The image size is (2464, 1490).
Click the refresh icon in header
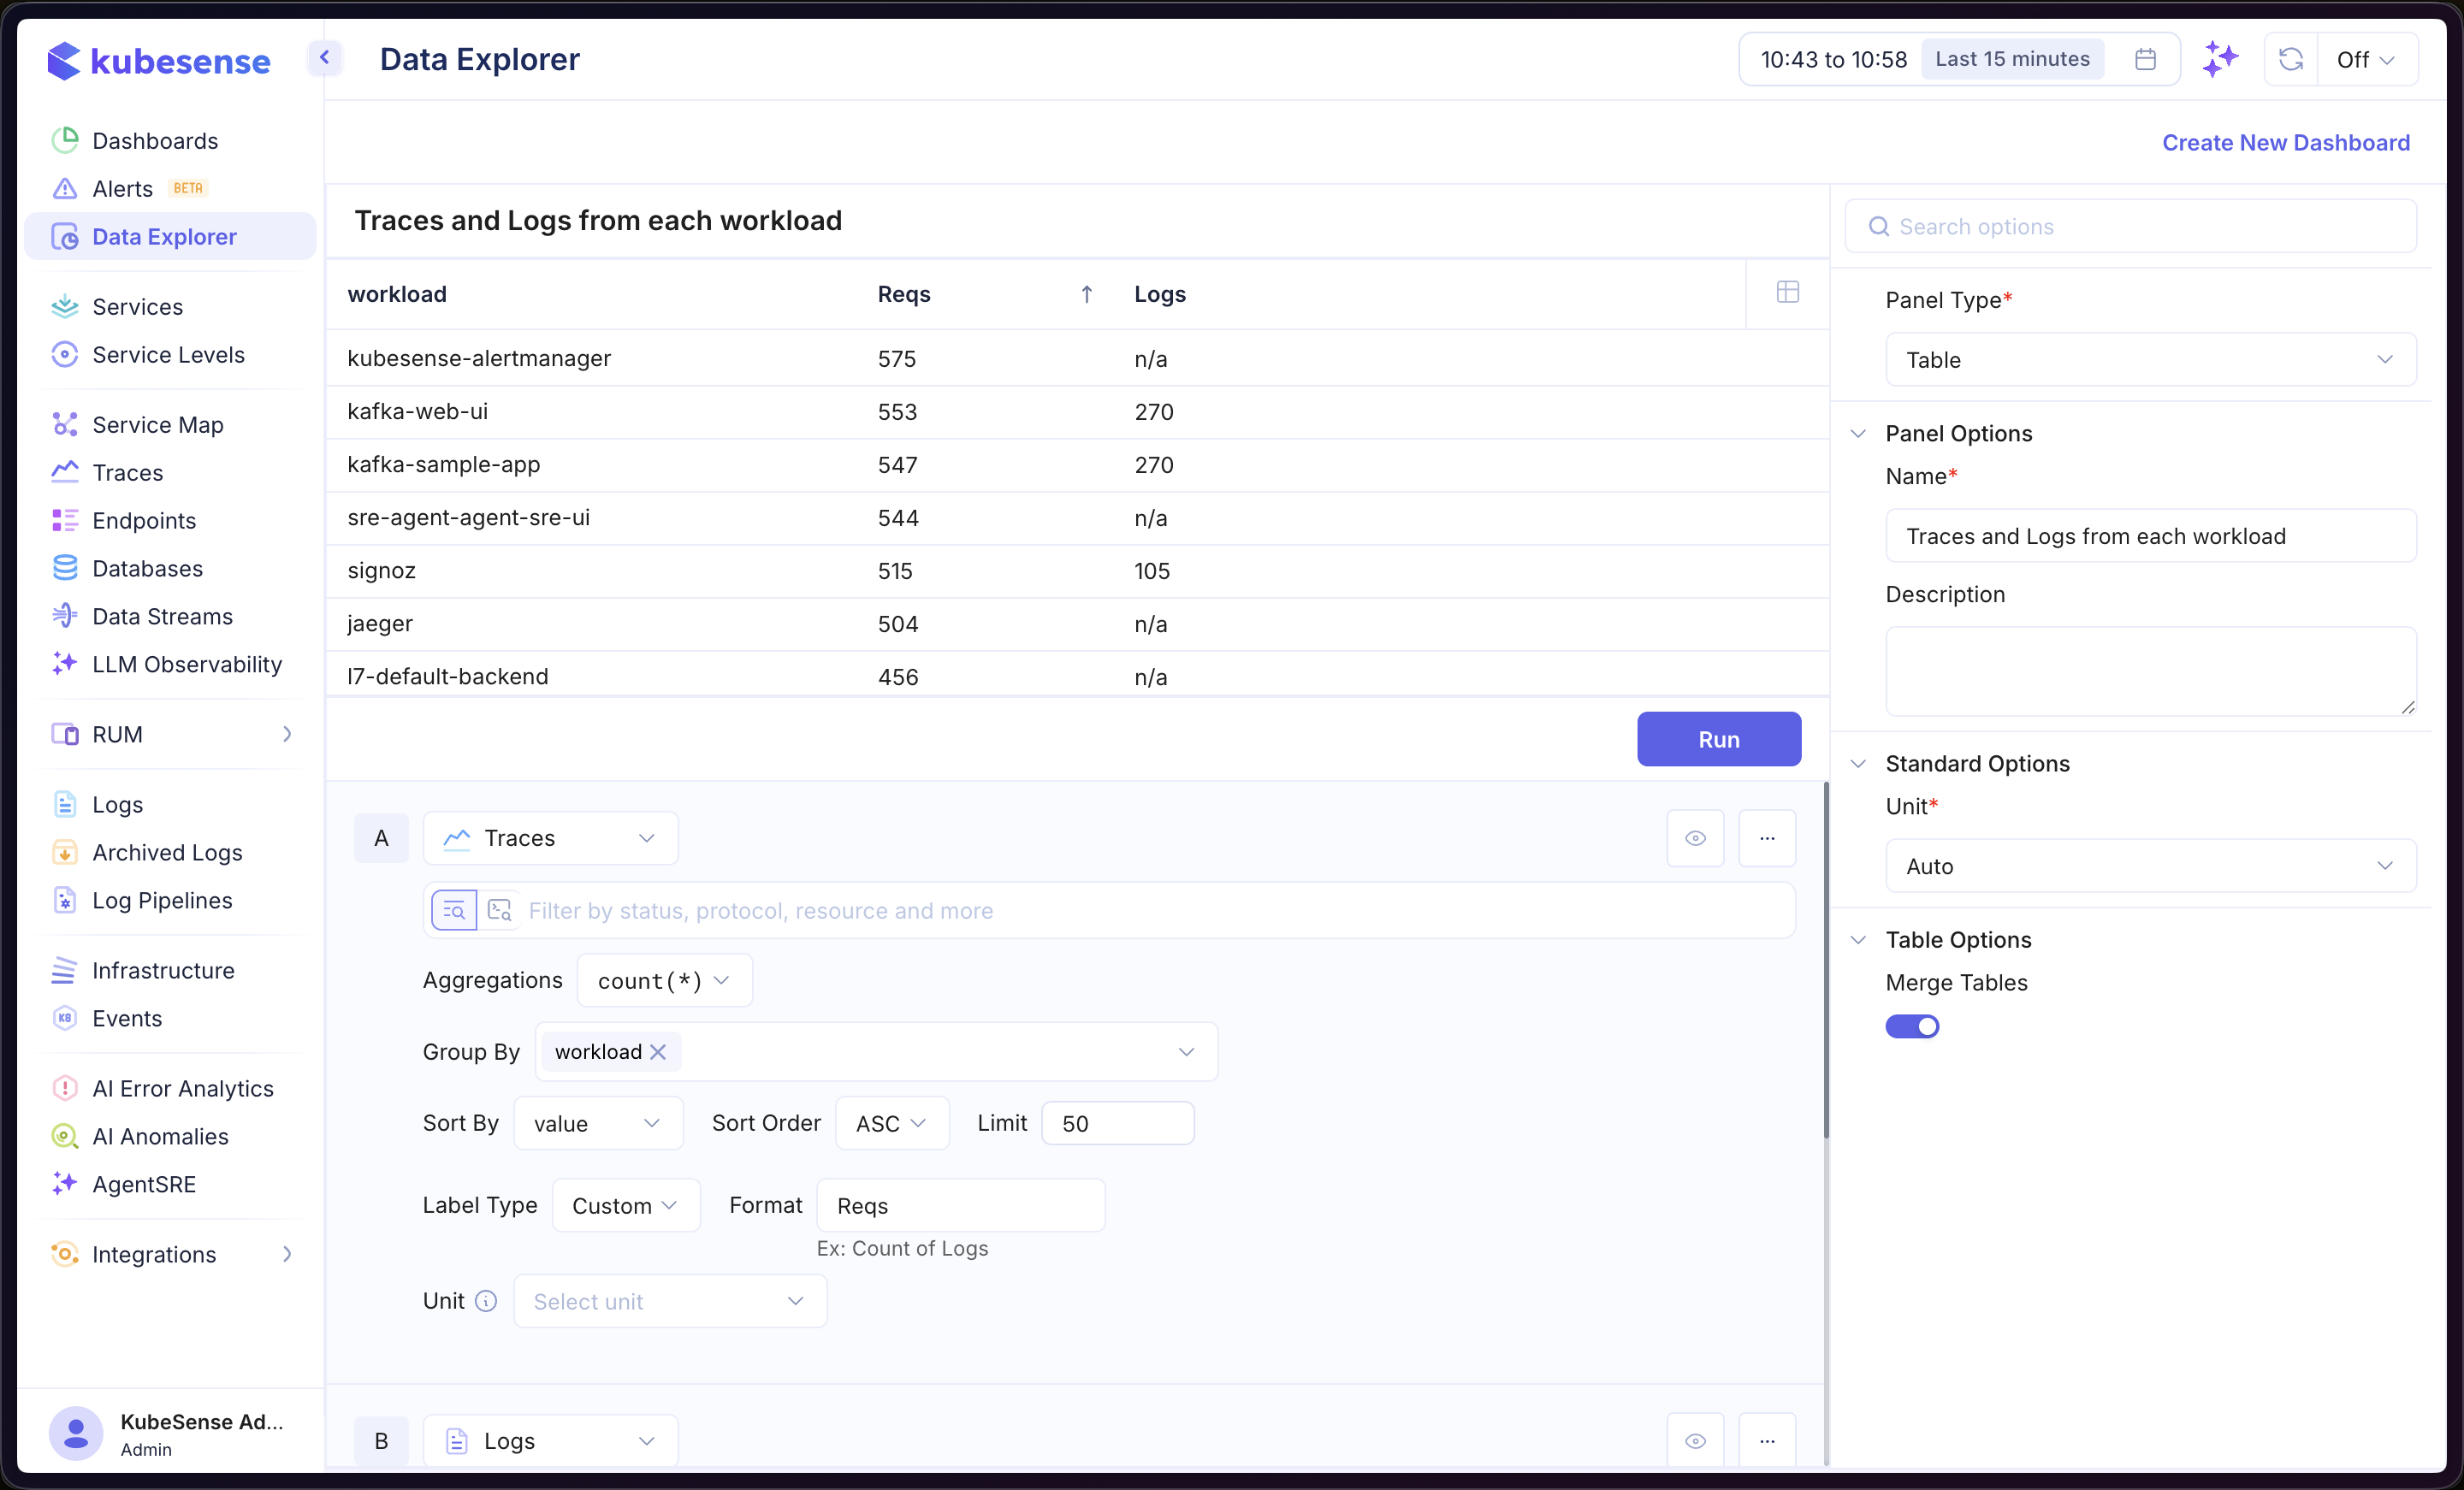[x=2290, y=59]
